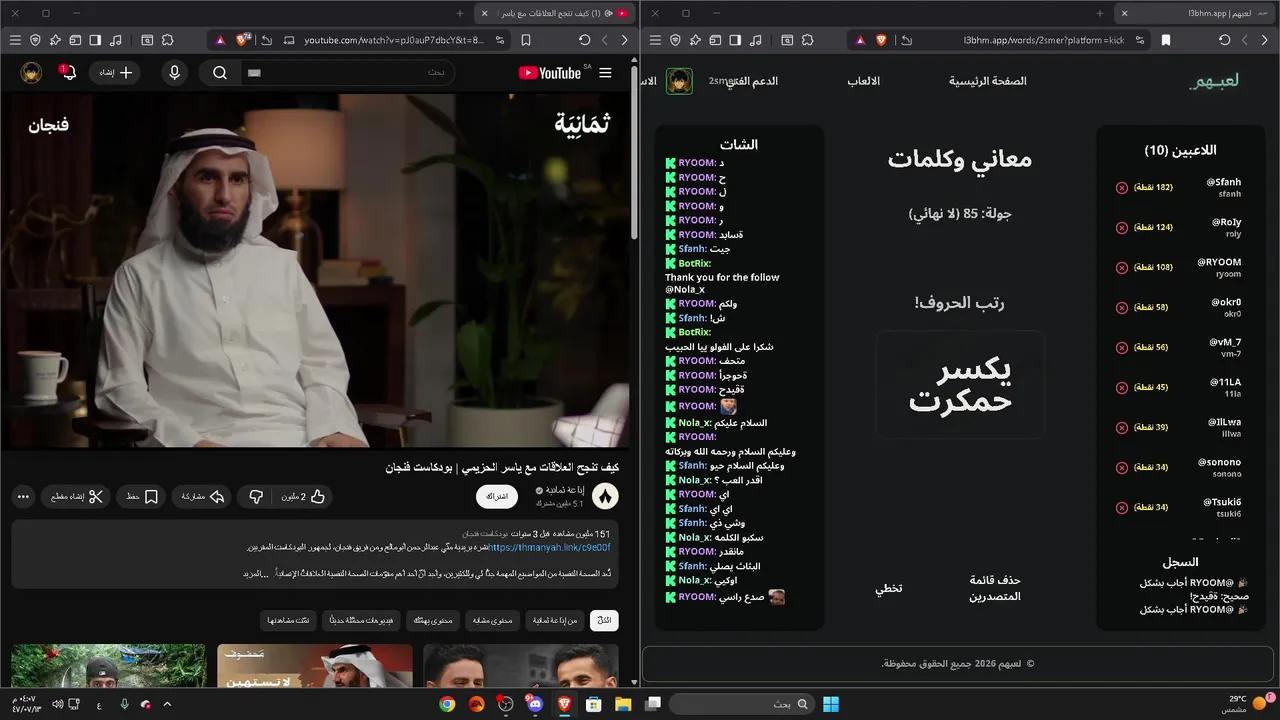Save the video with حفظ button
Image resolution: width=1280 pixels, height=720 pixels.
pos(143,497)
